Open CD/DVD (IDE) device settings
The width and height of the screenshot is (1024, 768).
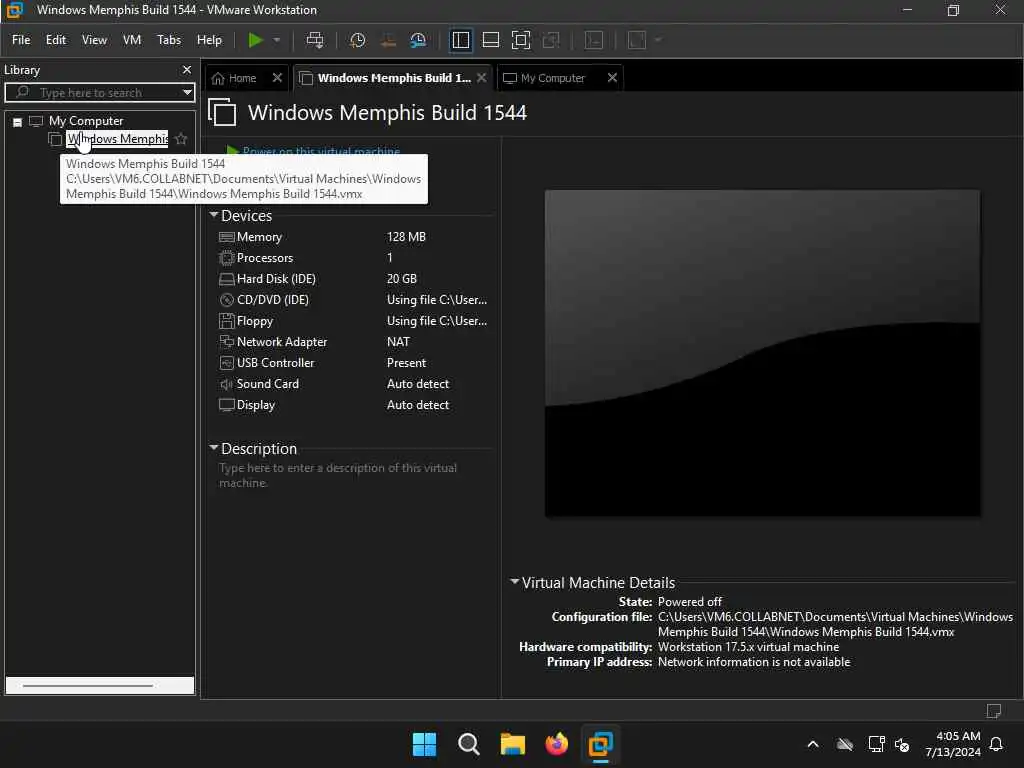pyautogui.click(x=272, y=300)
